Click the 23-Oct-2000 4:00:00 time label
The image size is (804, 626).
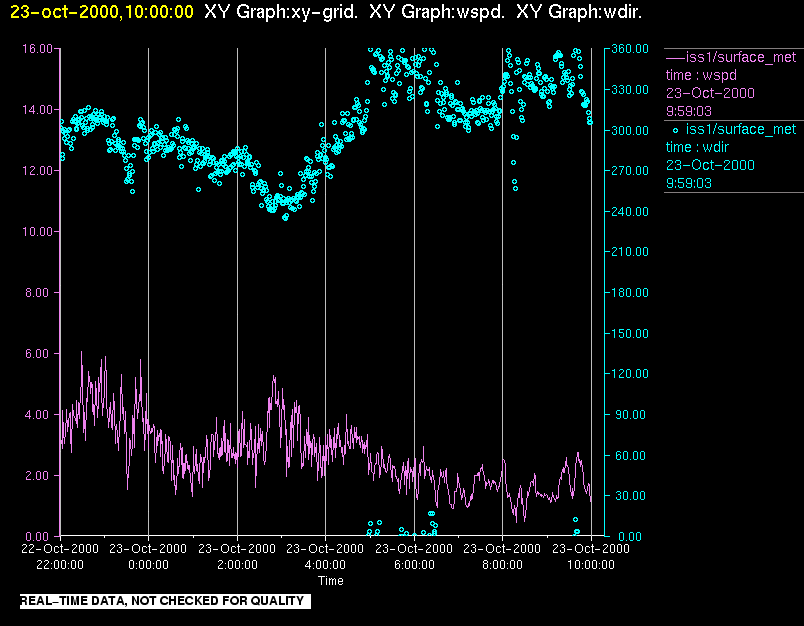pyautogui.click(x=325, y=557)
